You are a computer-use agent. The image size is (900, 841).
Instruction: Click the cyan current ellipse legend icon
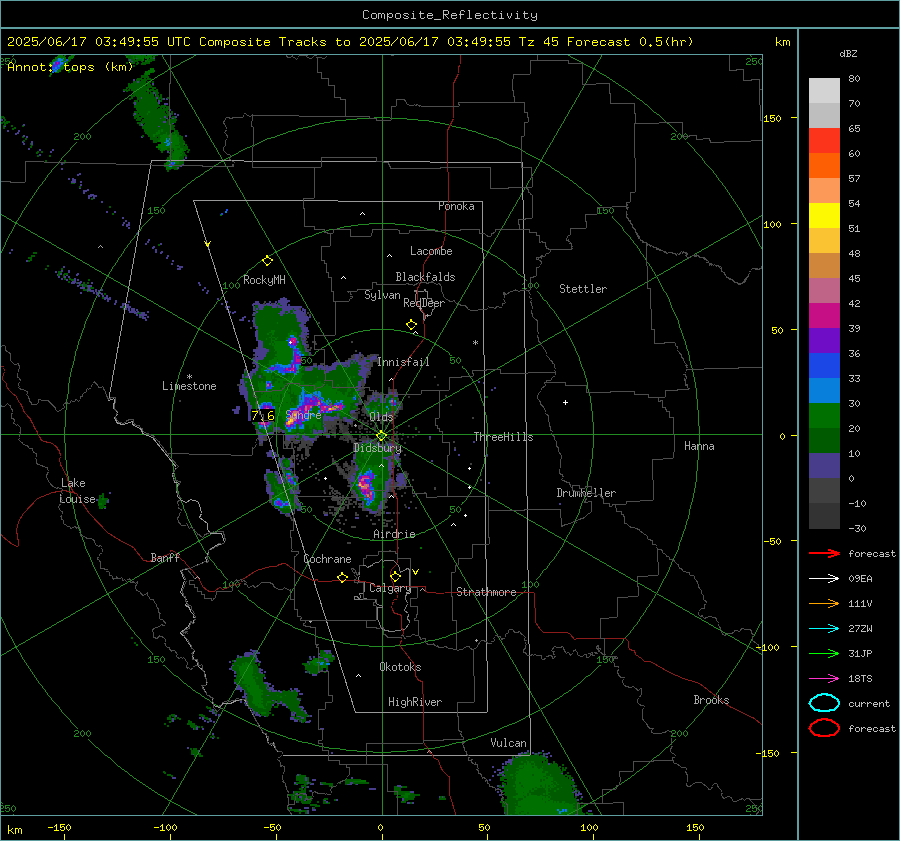(824, 703)
